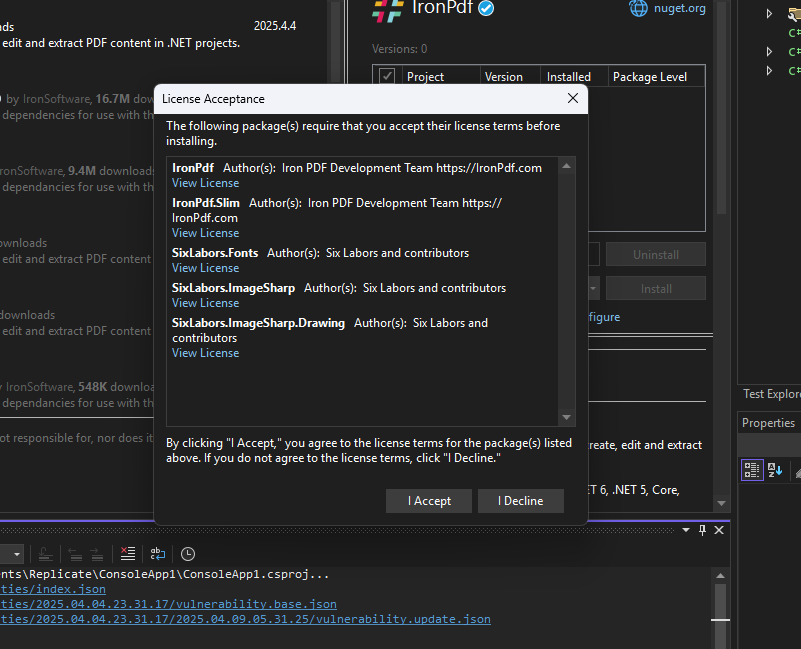Toggle the select-all projects checkbox
Screen dimensions: 801x649
[387, 77]
